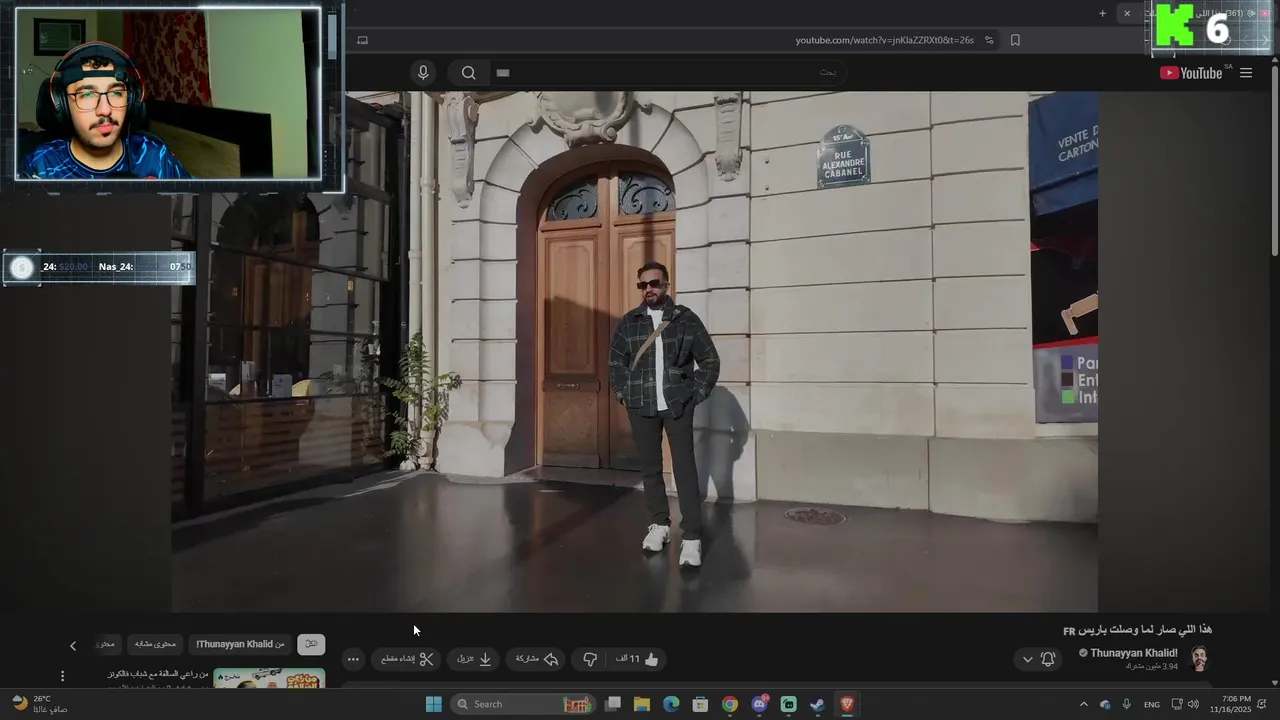Screen dimensions: 1280x720
Task: Open a new browser tab
Action: [x=1102, y=13]
